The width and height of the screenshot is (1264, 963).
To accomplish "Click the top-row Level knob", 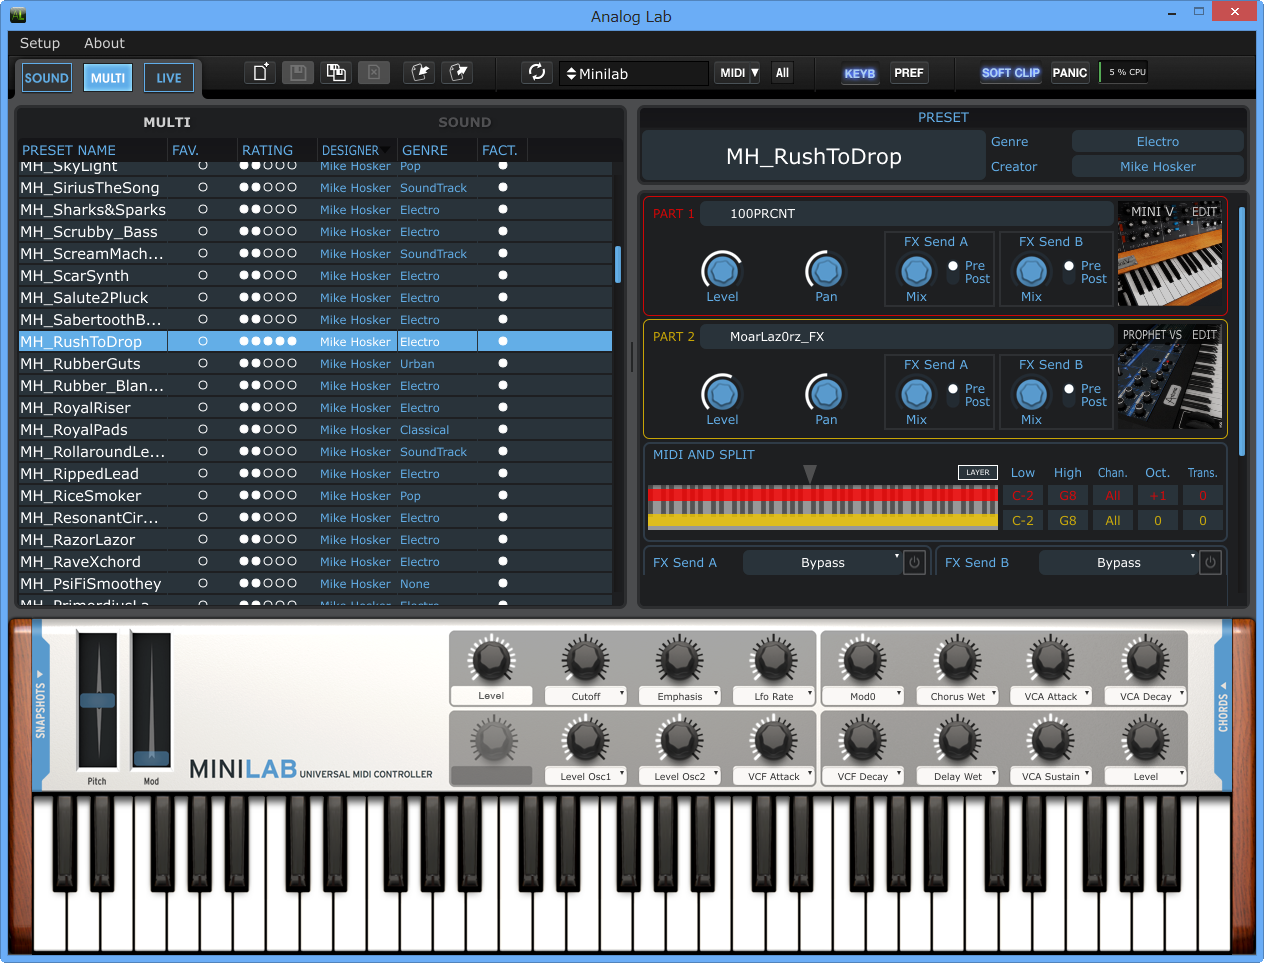I will click(491, 659).
